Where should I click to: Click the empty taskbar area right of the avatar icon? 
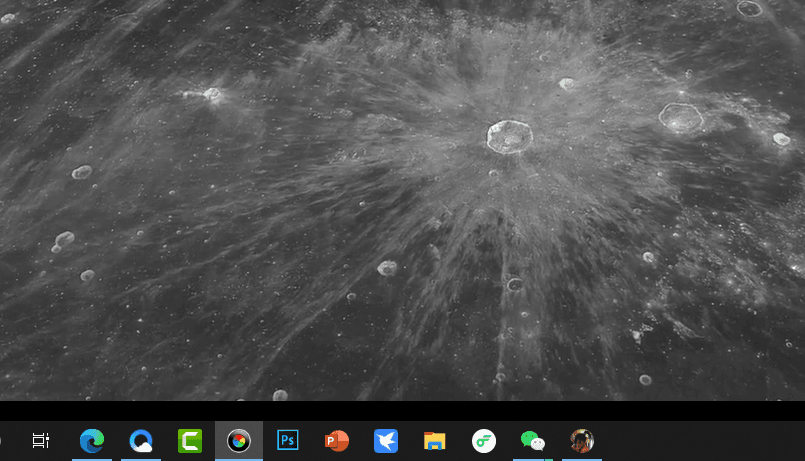(x=703, y=440)
